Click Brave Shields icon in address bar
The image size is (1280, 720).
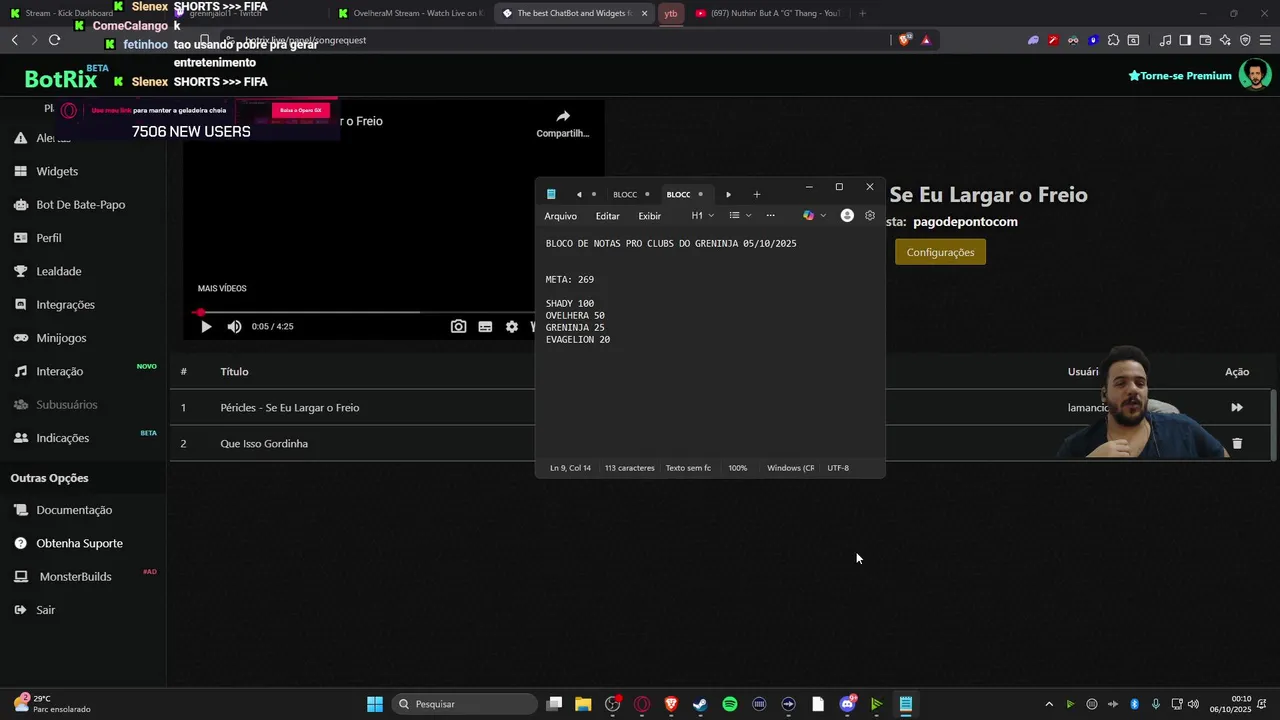[x=905, y=40]
